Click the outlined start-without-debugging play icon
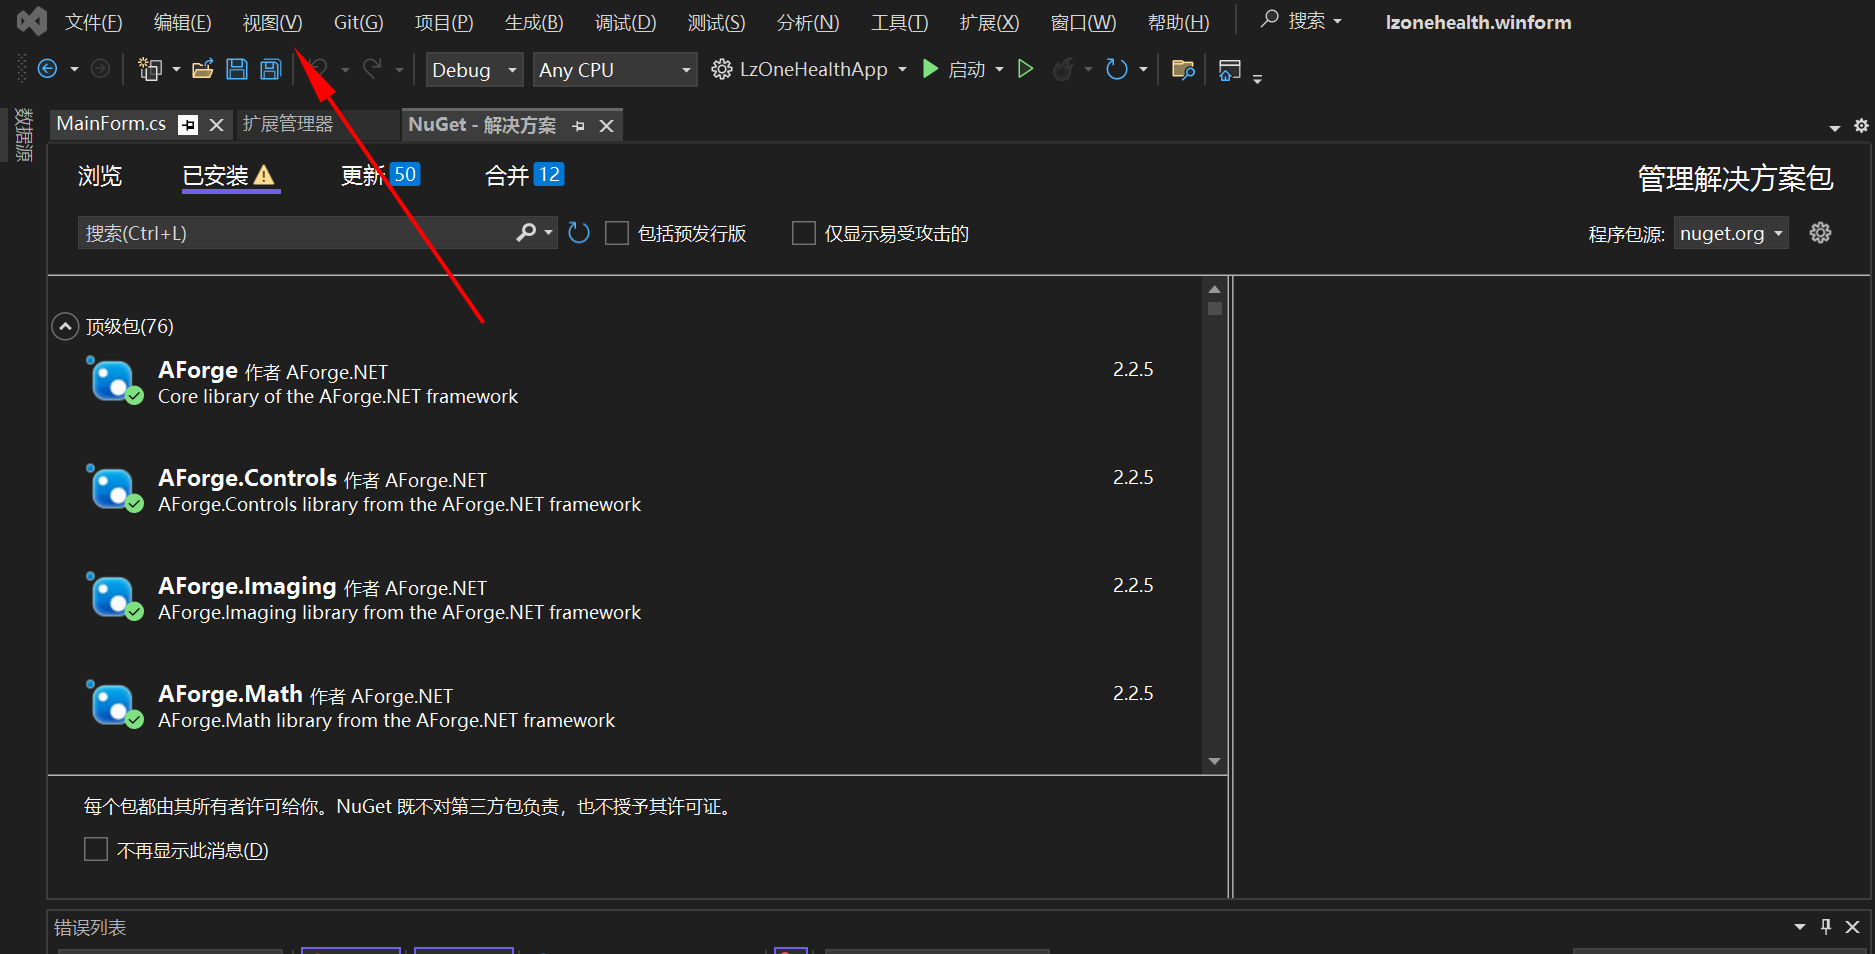The image size is (1875, 954). click(x=1025, y=69)
